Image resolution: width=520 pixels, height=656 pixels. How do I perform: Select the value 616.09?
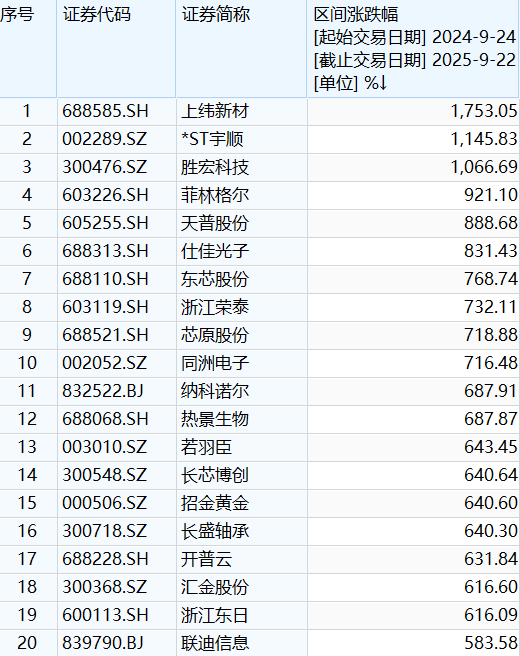point(491,615)
